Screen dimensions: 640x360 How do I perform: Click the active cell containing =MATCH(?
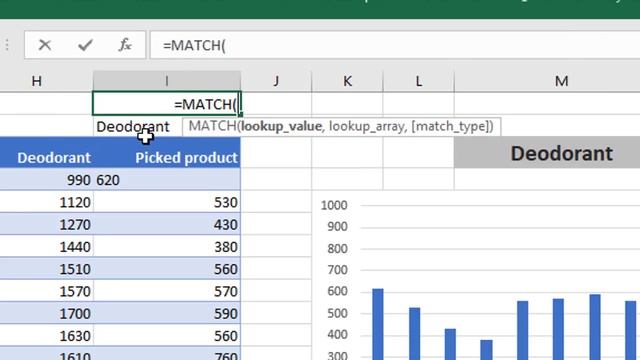167,104
